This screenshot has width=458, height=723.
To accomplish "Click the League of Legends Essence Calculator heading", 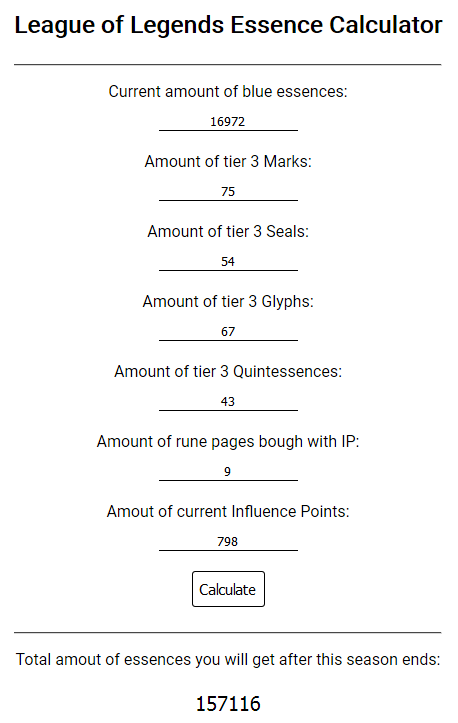I will [x=228, y=25].
